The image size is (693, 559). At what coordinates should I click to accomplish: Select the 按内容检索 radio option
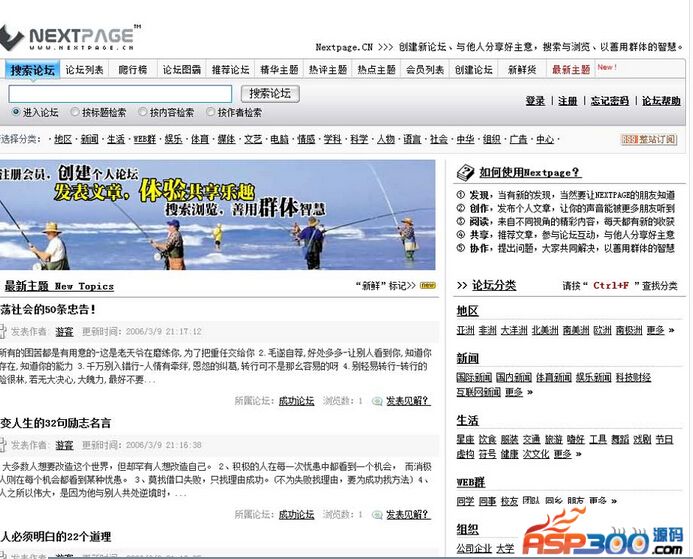(142, 112)
